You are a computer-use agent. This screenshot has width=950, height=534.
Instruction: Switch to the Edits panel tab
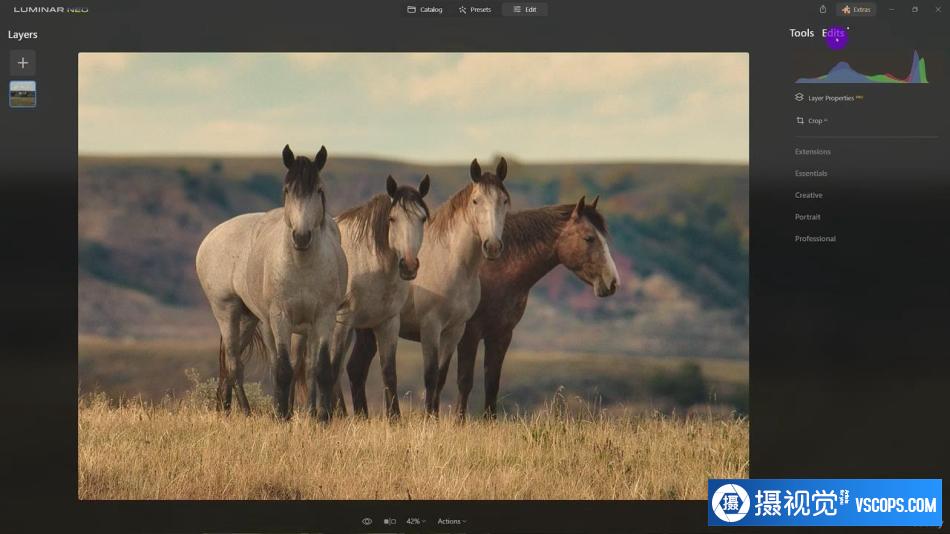click(x=833, y=33)
